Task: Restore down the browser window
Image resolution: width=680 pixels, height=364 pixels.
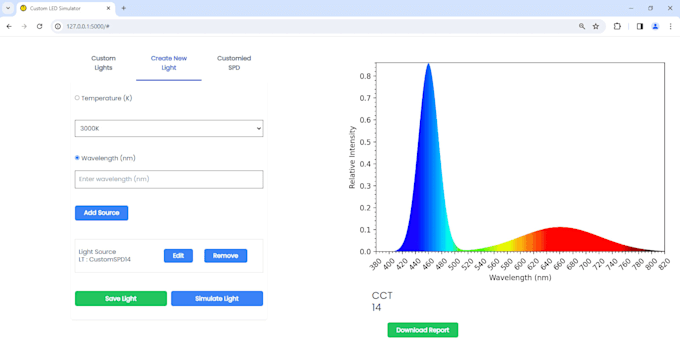Action: 651,8
